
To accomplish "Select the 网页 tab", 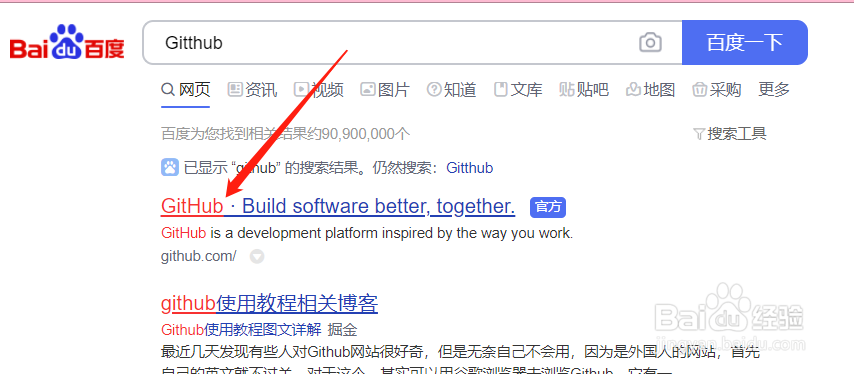I will point(186,90).
